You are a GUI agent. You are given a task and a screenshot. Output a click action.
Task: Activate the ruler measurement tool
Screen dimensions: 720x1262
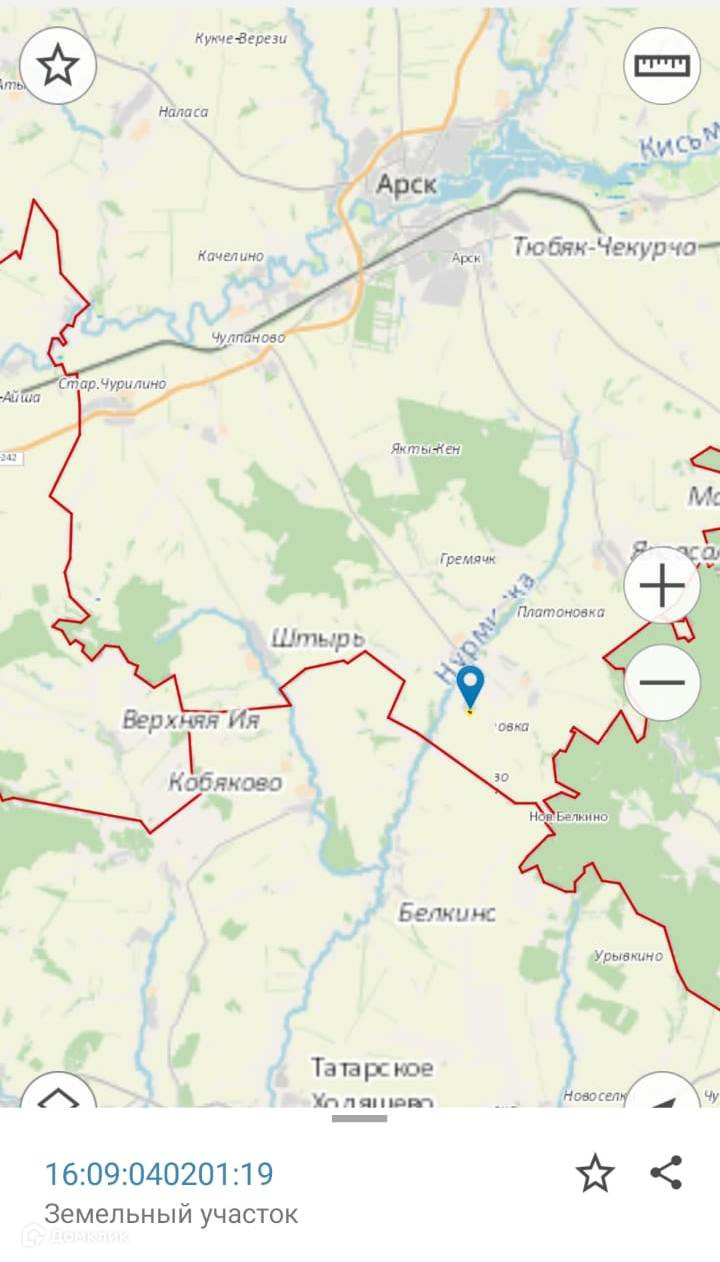tap(662, 66)
